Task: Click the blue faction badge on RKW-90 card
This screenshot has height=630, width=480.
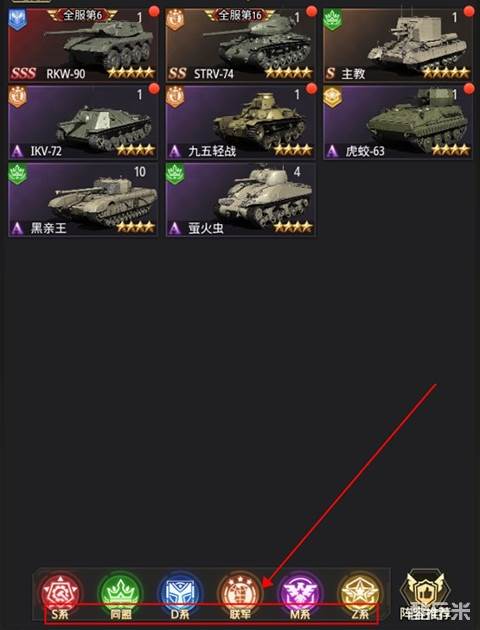Action: point(18,19)
